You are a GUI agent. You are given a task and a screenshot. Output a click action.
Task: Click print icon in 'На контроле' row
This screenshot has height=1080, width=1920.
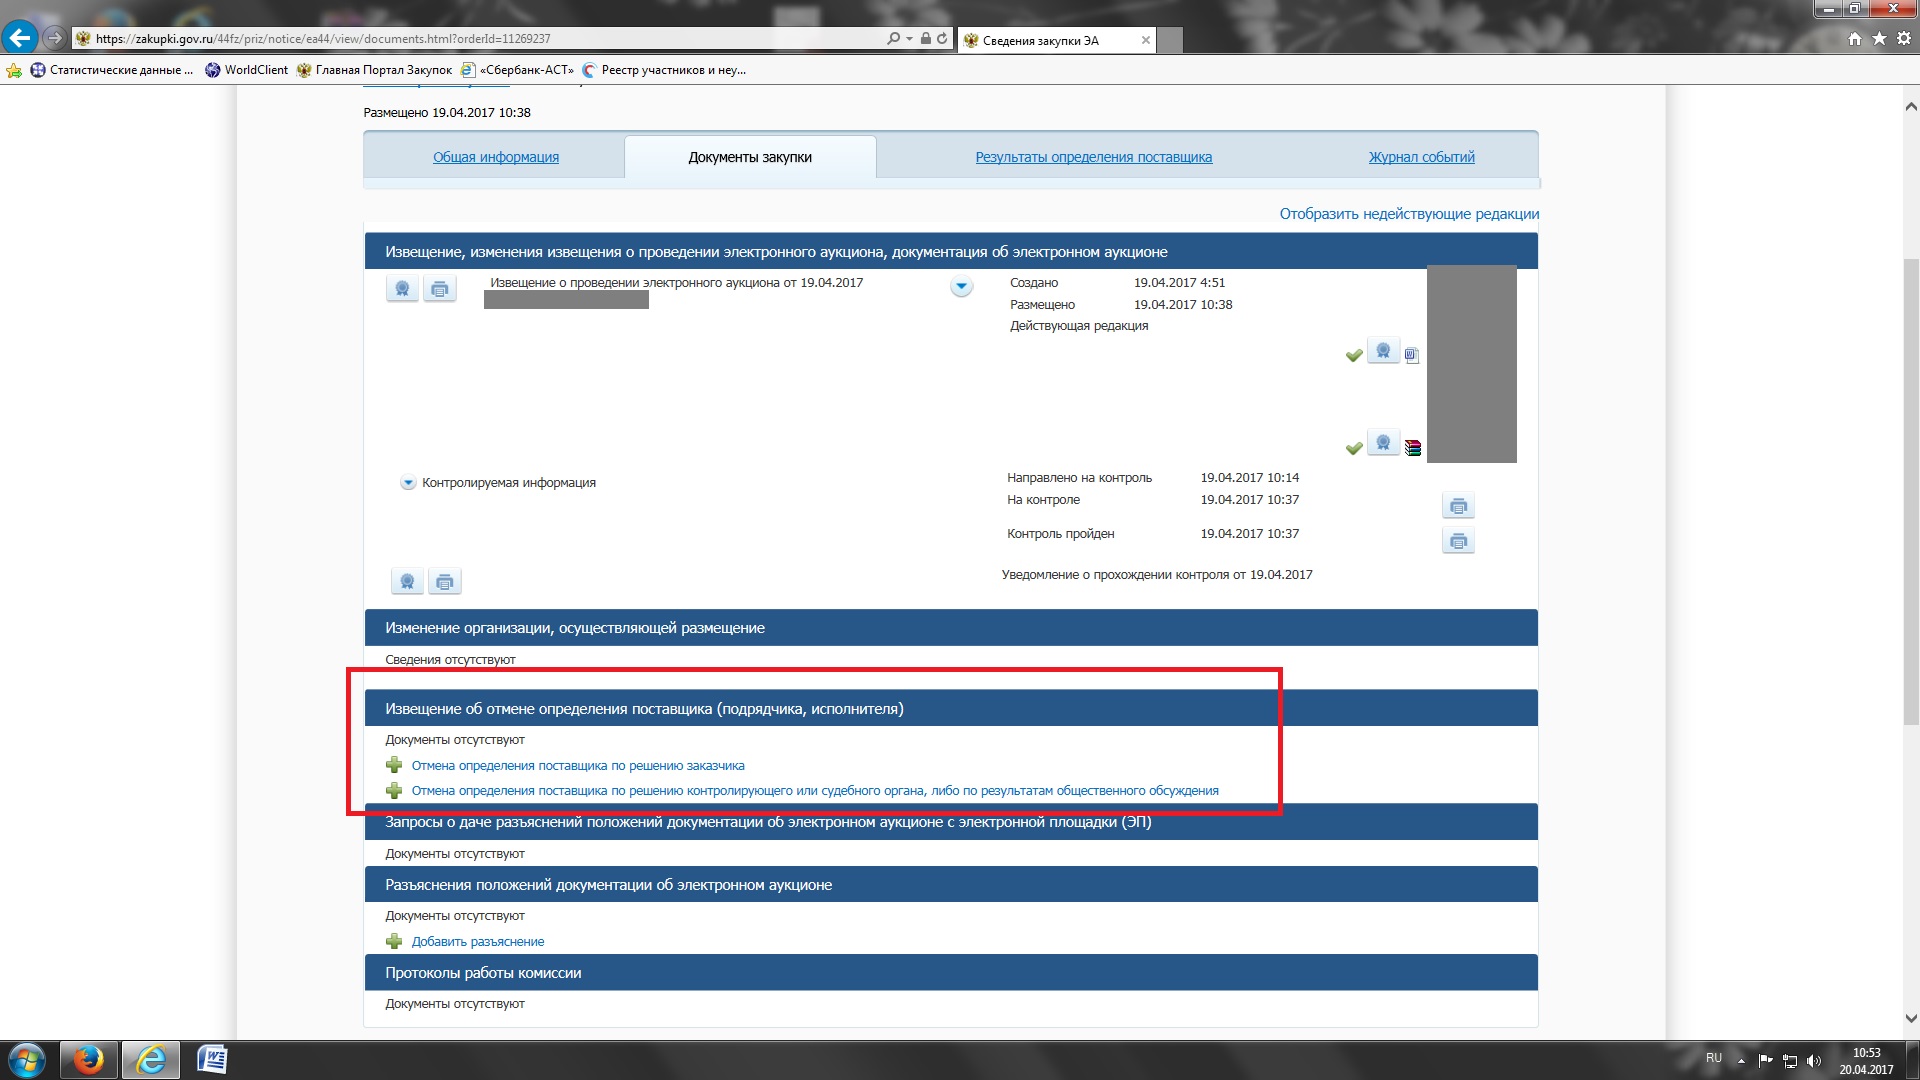(x=1458, y=506)
